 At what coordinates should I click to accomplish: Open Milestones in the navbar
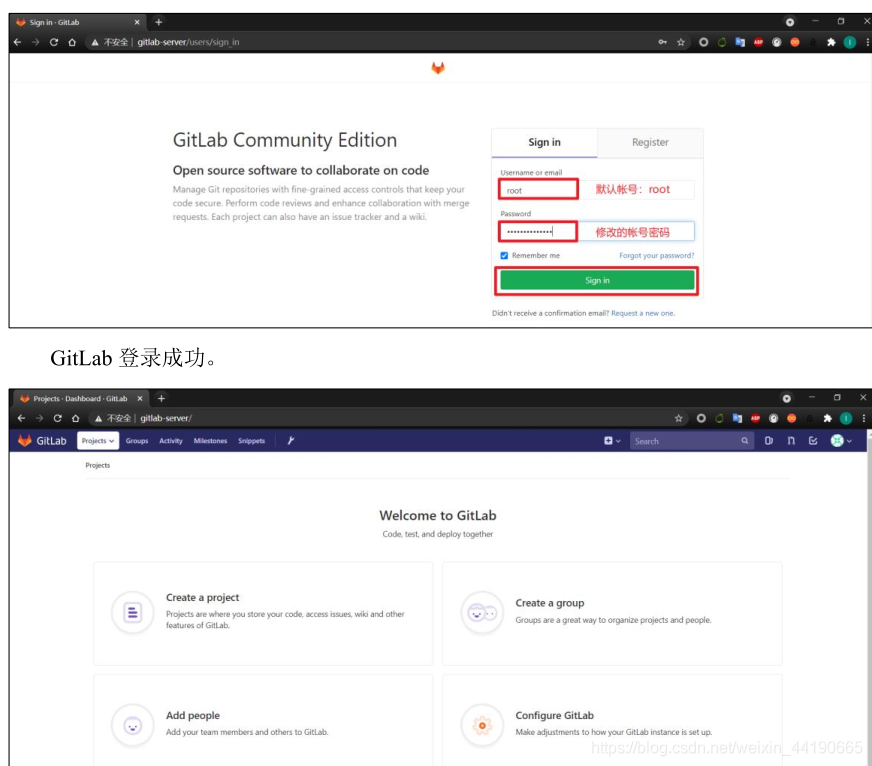210,441
